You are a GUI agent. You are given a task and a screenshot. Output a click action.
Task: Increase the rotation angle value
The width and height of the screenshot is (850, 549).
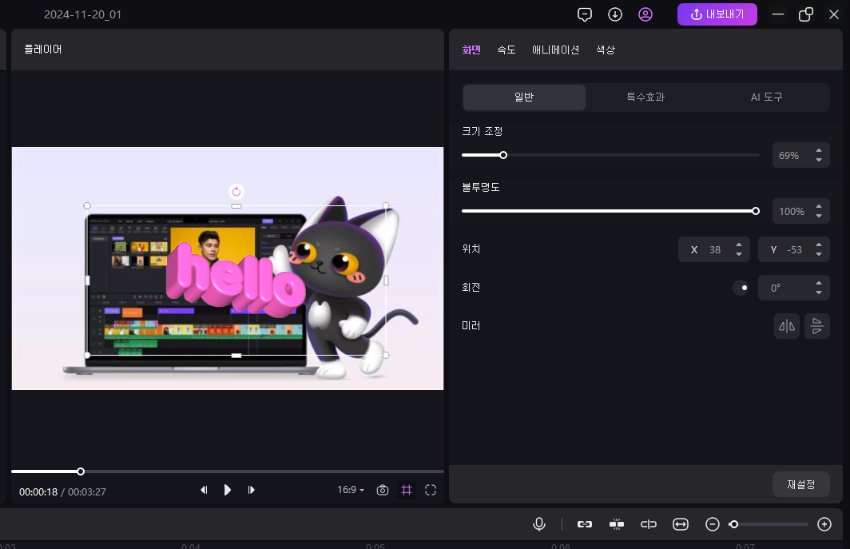(819, 283)
